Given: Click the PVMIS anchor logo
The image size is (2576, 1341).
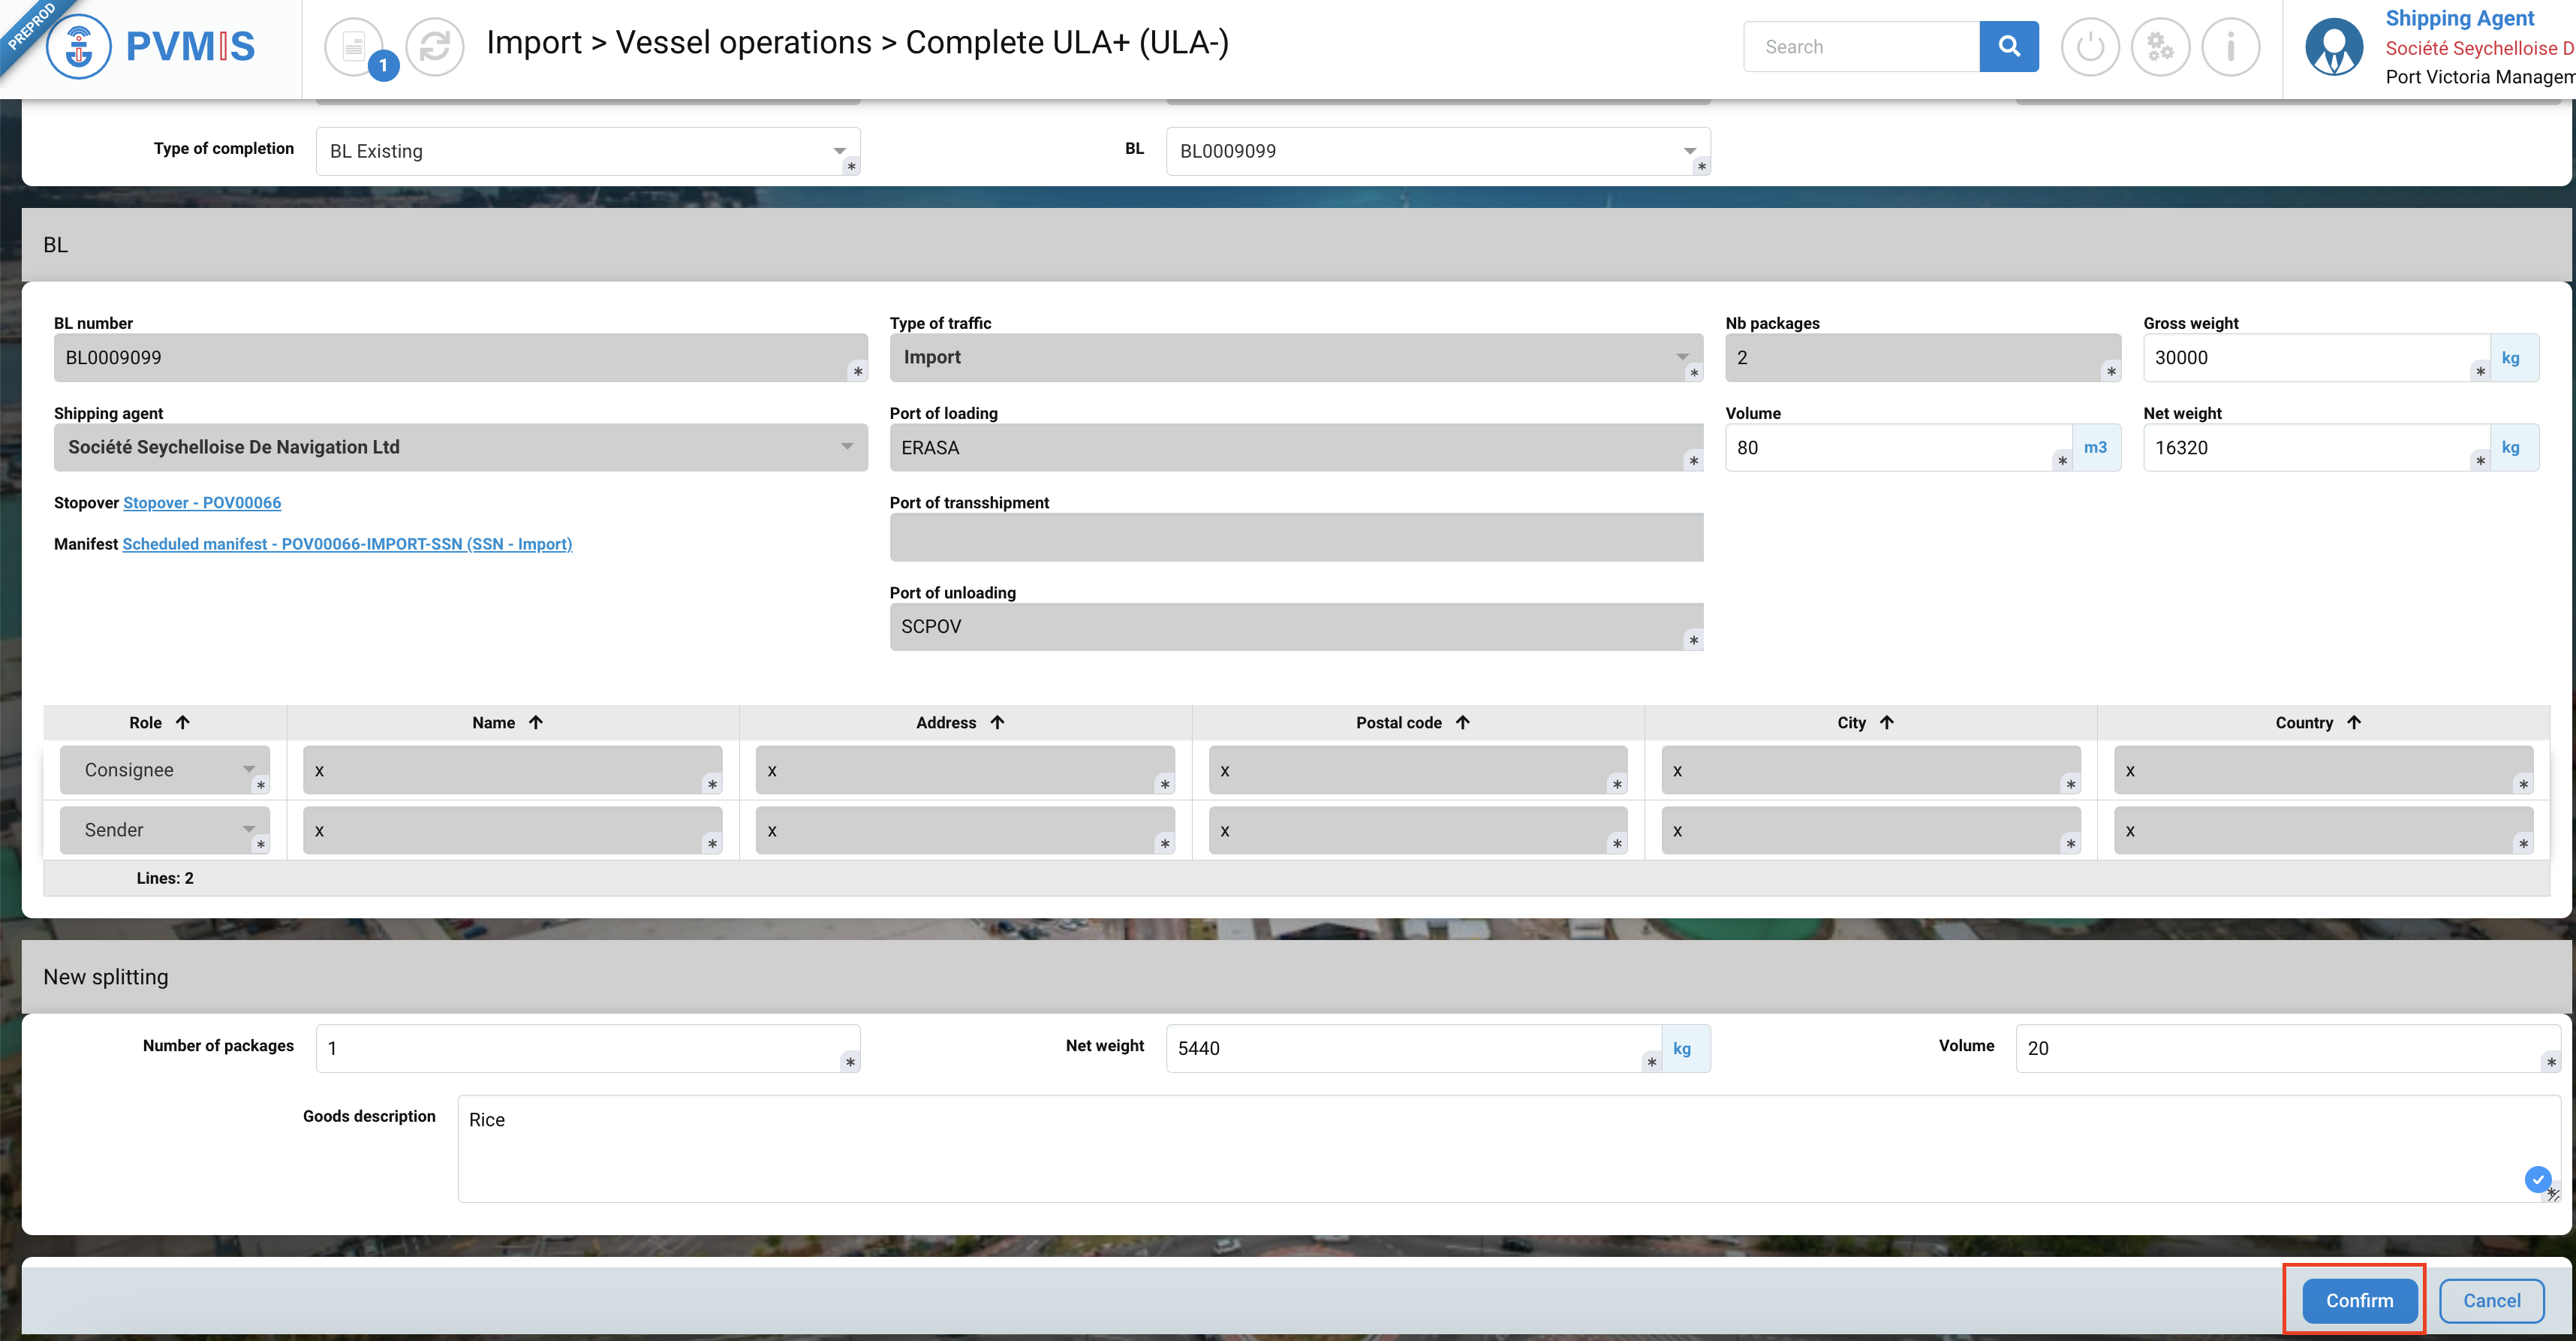Looking at the screenshot, I should click(79, 46).
